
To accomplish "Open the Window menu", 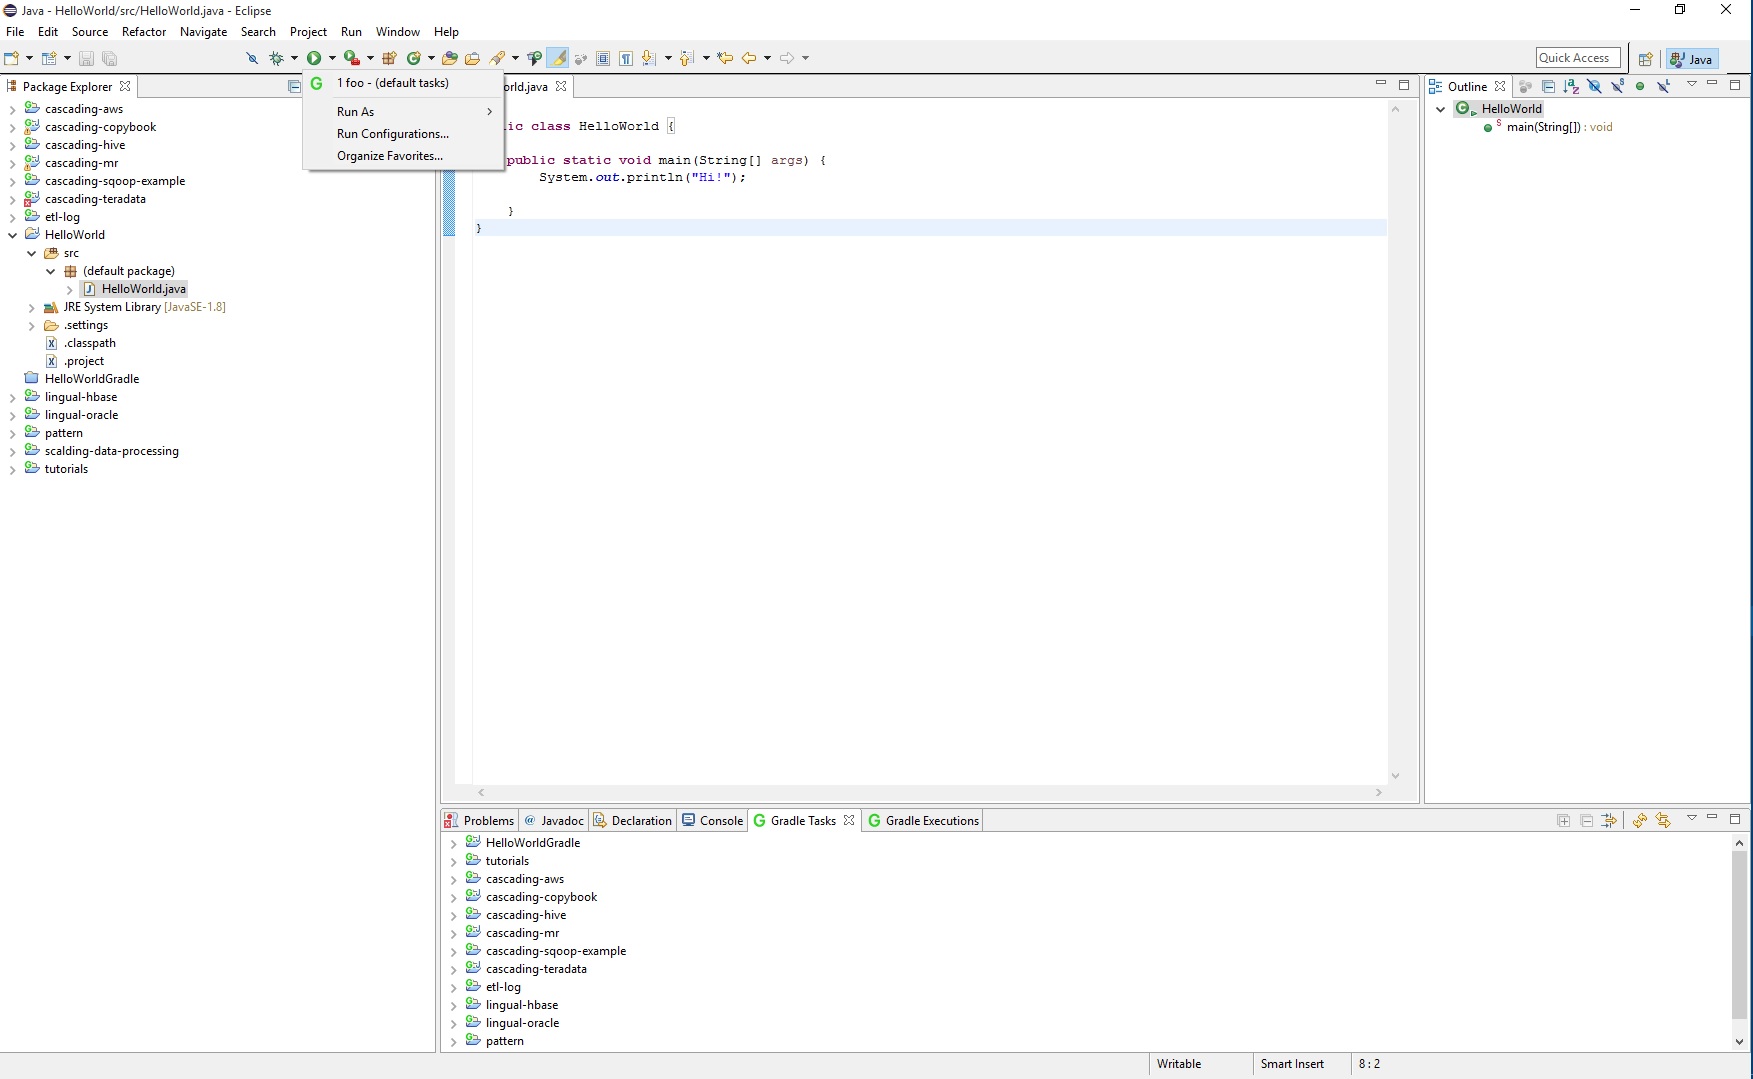I will coord(397,32).
